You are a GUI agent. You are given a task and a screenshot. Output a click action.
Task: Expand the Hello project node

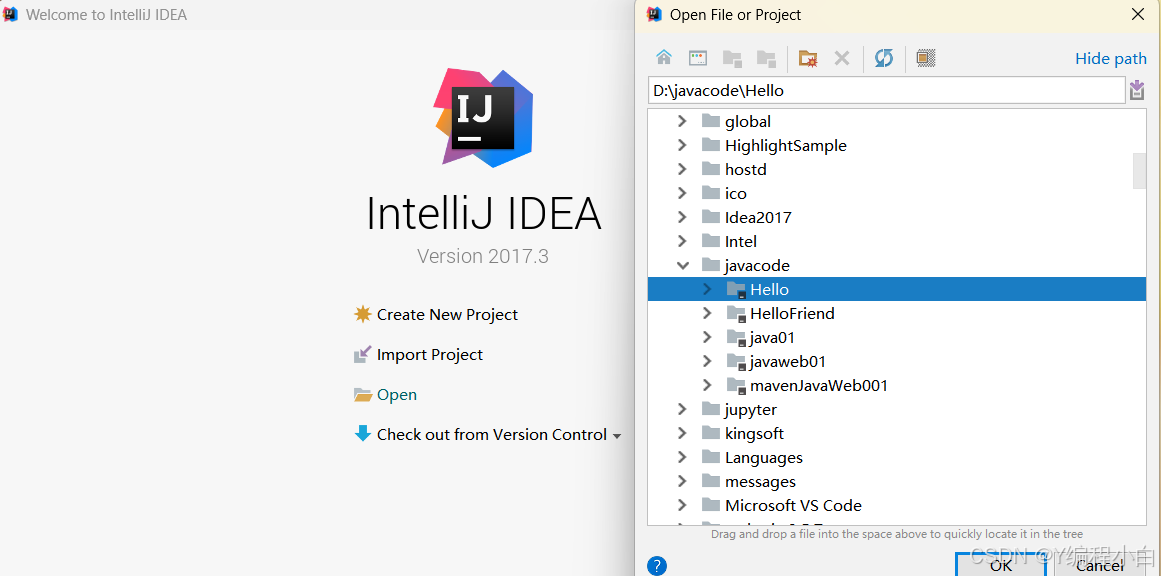click(707, 289)
